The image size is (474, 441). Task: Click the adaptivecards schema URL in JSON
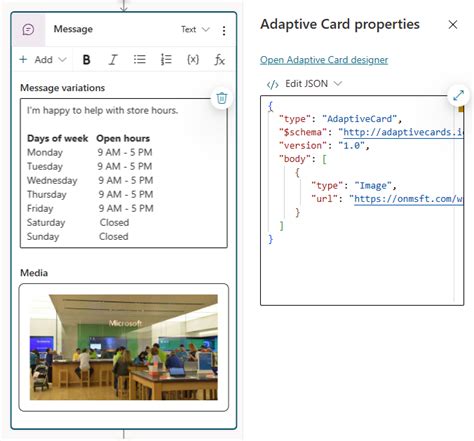tap(403, 132)
